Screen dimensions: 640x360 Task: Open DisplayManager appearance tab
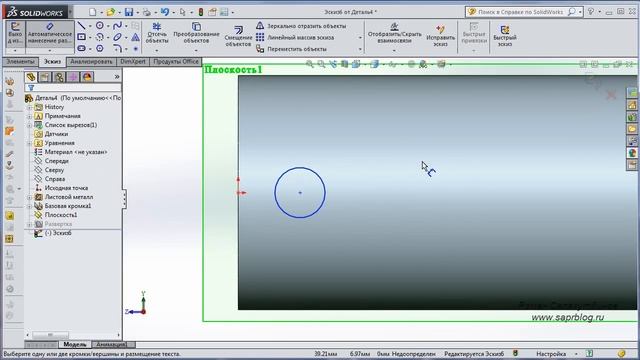[x=87, y=77]
